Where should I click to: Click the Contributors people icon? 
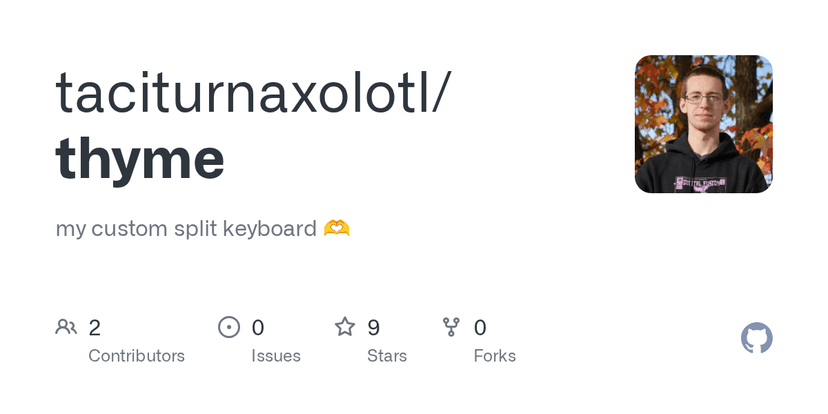coord(67,327)
